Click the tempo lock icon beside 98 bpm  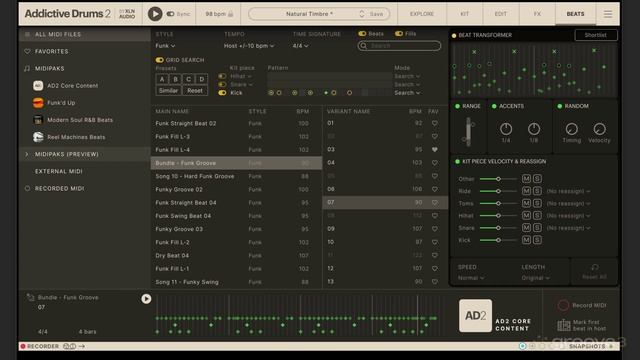click(231, 14)
